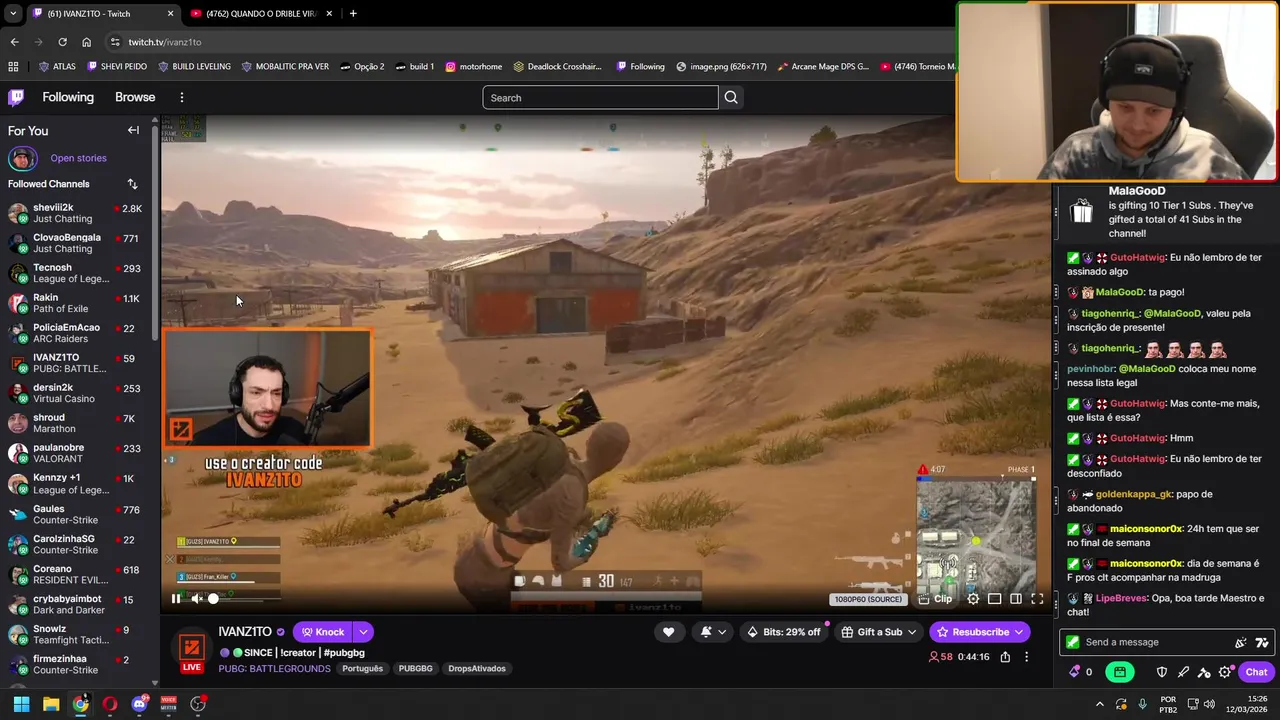
Task: Open Following in Twitch top nav
Action: click(x=68, y=97)
